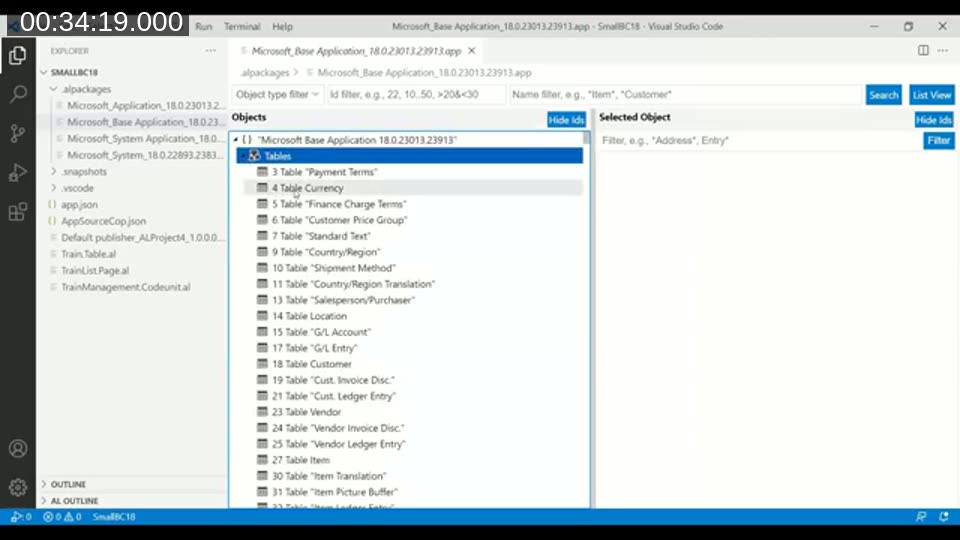This screenshot has height=540, width=960.
Task: Focus the Name filter input field
Action: point(686,94)
